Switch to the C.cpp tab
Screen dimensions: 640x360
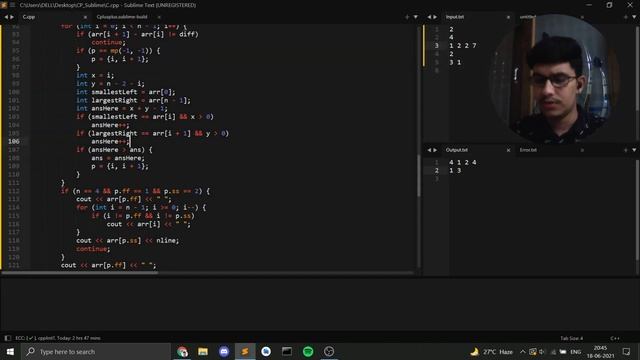click(29, 17)
